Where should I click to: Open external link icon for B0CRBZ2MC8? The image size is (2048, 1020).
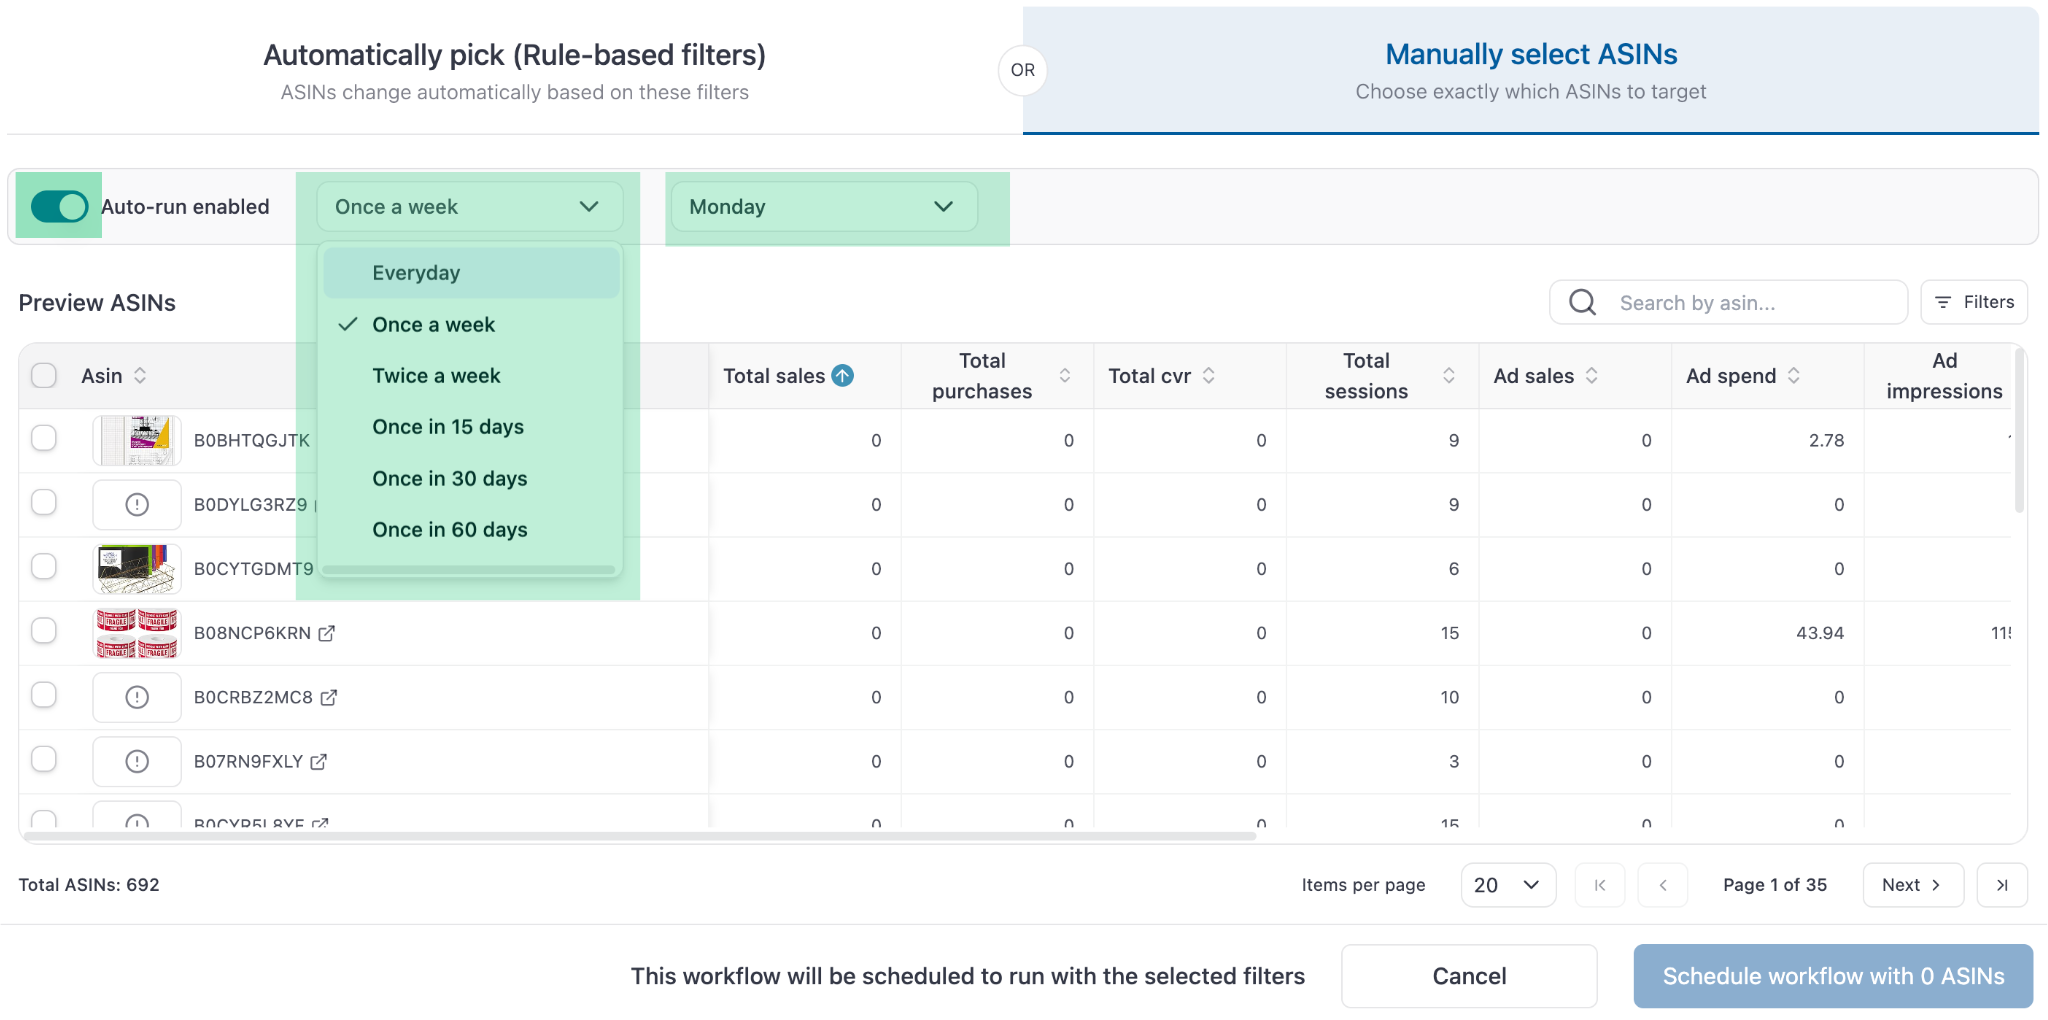329,697
